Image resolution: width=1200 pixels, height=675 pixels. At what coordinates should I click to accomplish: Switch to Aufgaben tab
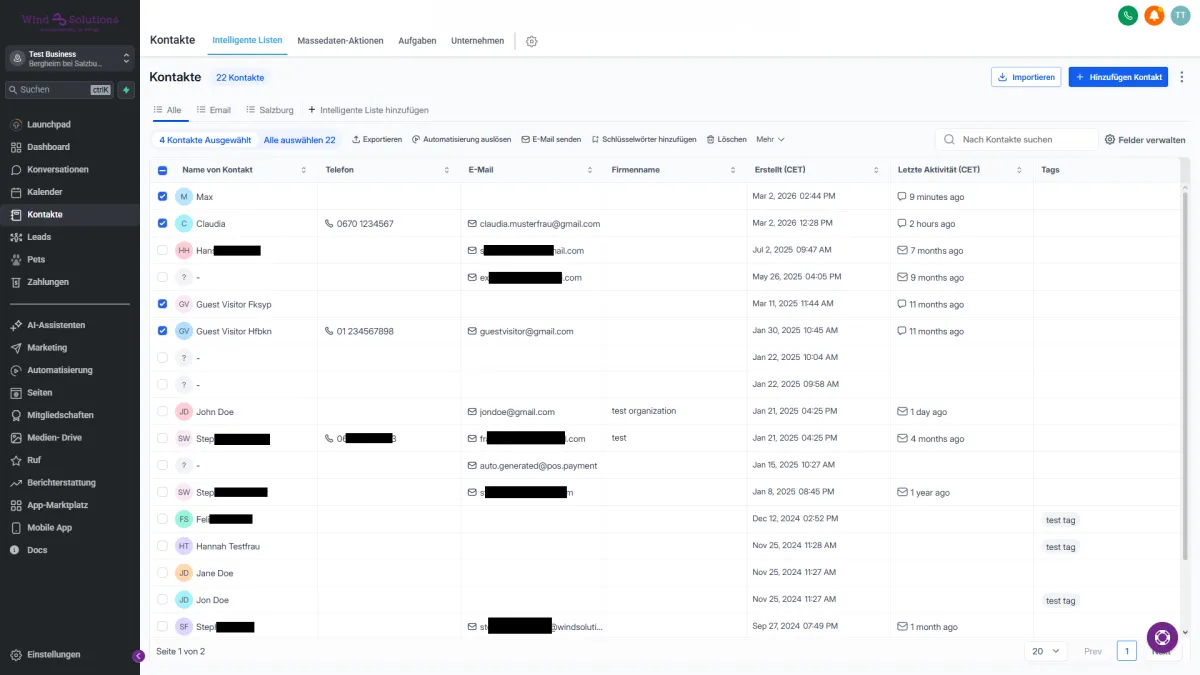[417, 41]
